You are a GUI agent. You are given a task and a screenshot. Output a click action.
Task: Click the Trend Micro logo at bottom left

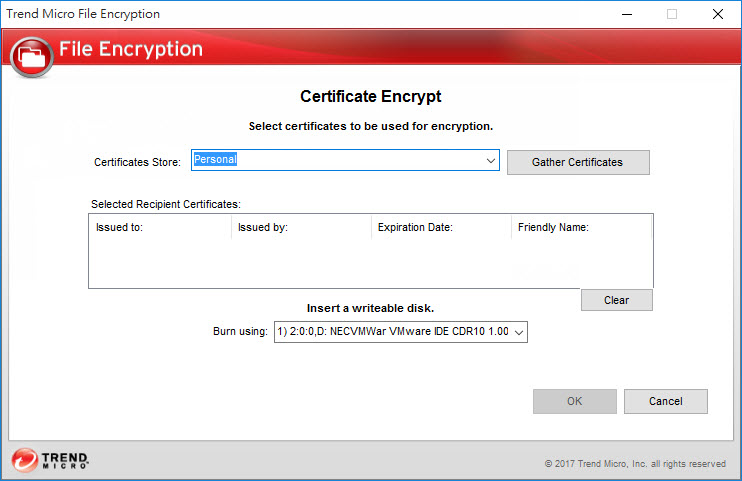tap(50, 460)
